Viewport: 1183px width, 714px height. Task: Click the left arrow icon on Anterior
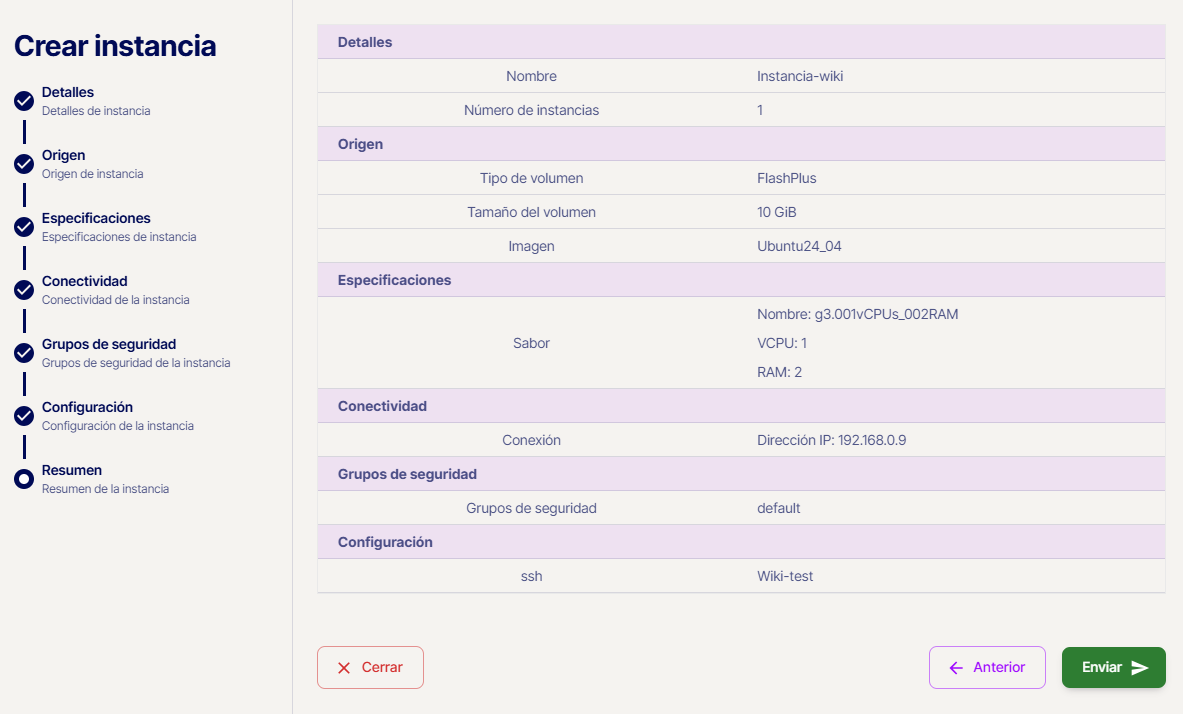point(956,668)
